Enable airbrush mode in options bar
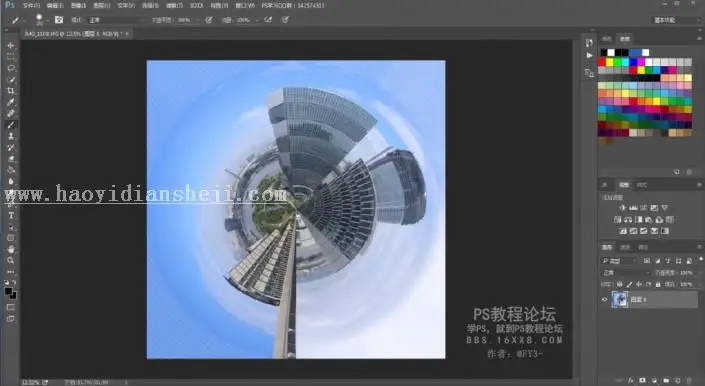 click(268, 20)
